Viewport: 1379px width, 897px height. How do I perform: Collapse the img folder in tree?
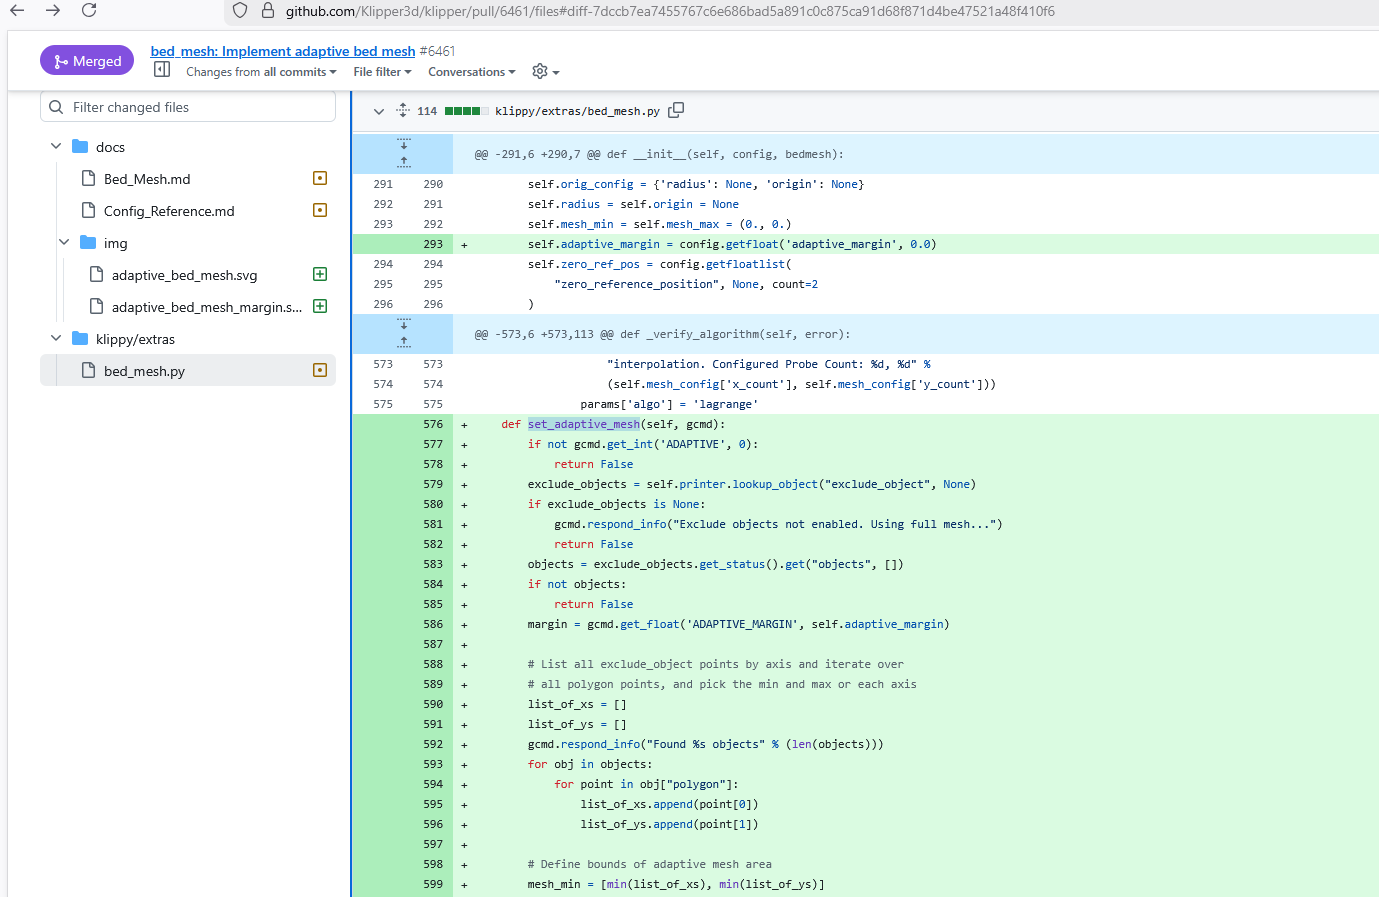tap(64, 243)
